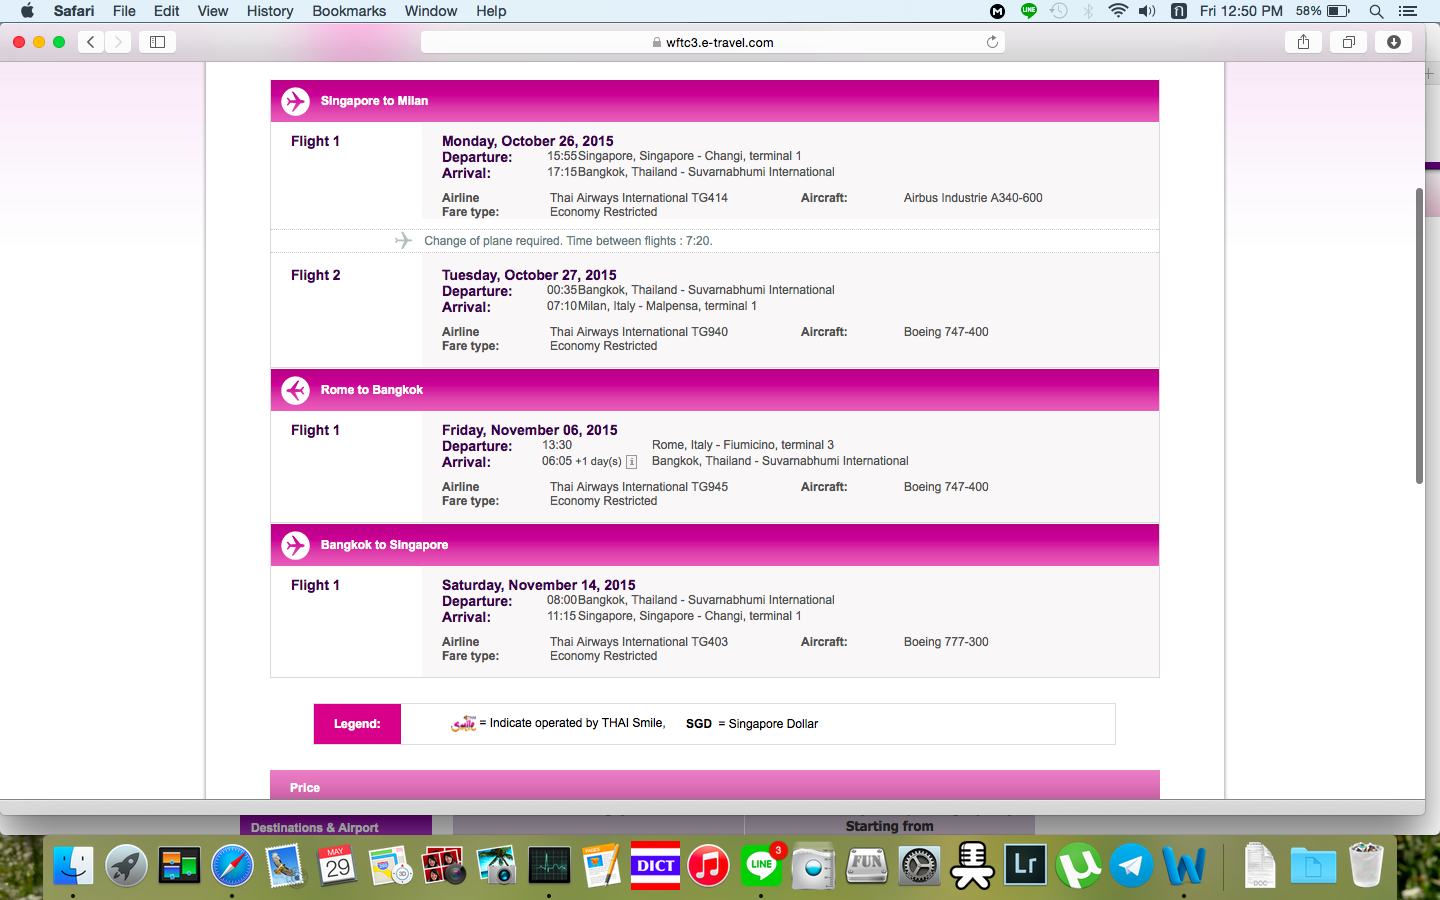1440x900 pixels.
Task: Reload the page with the refresh icon
Action: point(992,42)
